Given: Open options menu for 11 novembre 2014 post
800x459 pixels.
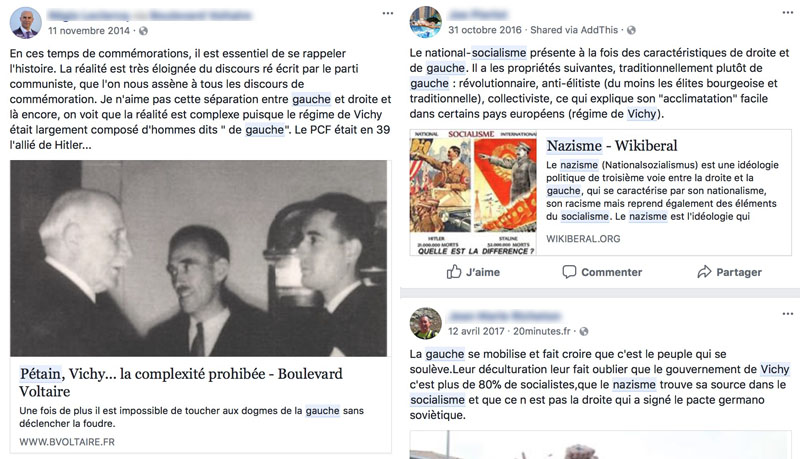Looking at the screenshot, I should [388, 13].
